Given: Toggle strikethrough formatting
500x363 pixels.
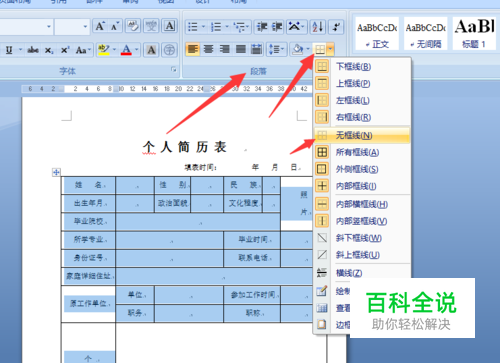Looking at the screenshot, I should pos(33,50).
